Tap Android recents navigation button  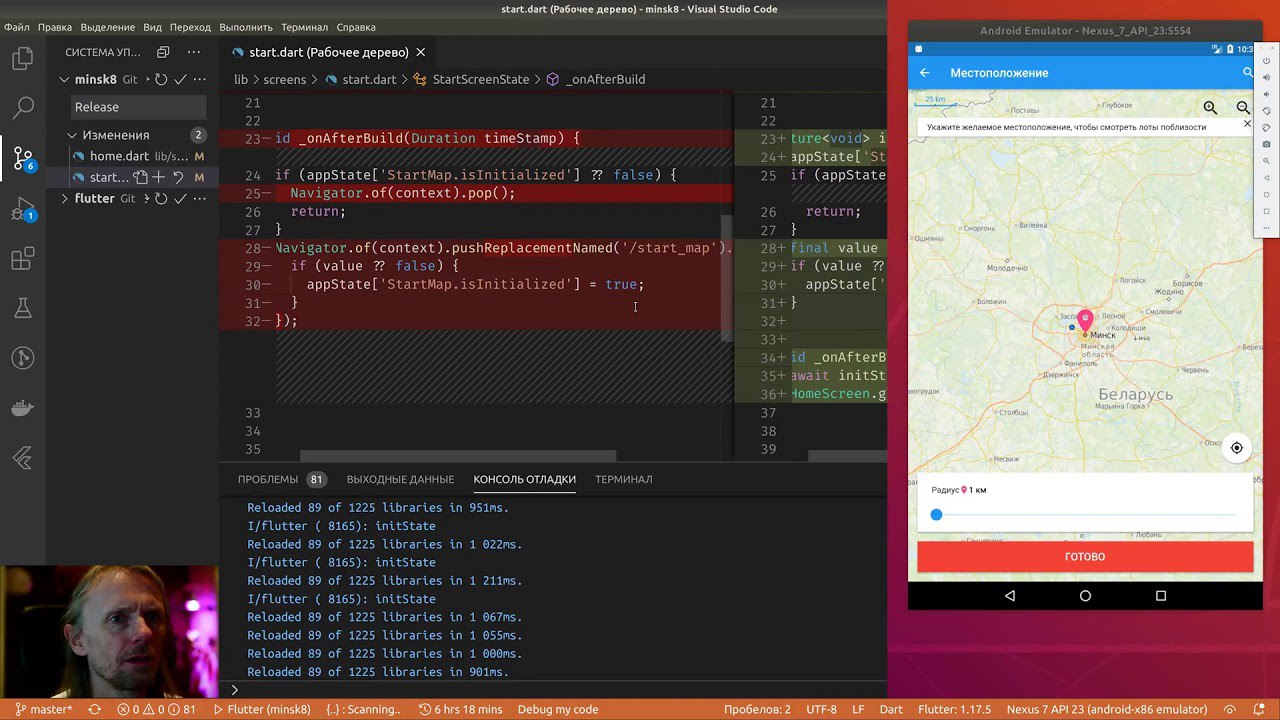[x=1161, y=595]
